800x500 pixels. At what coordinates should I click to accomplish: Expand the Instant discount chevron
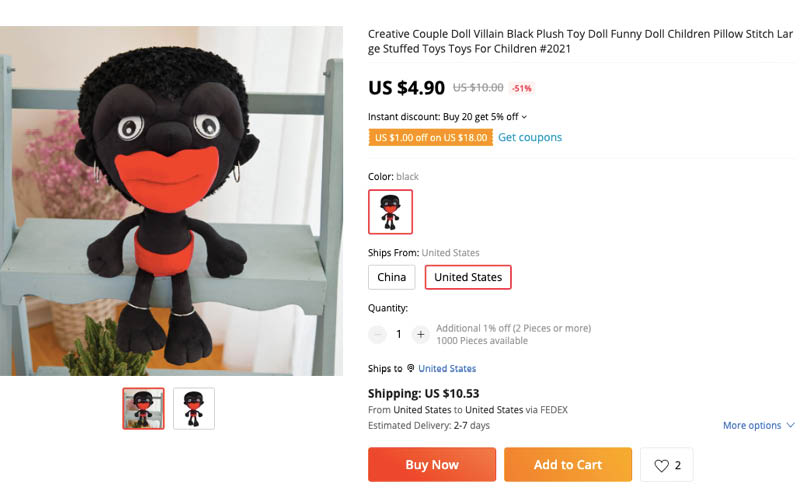524,117
